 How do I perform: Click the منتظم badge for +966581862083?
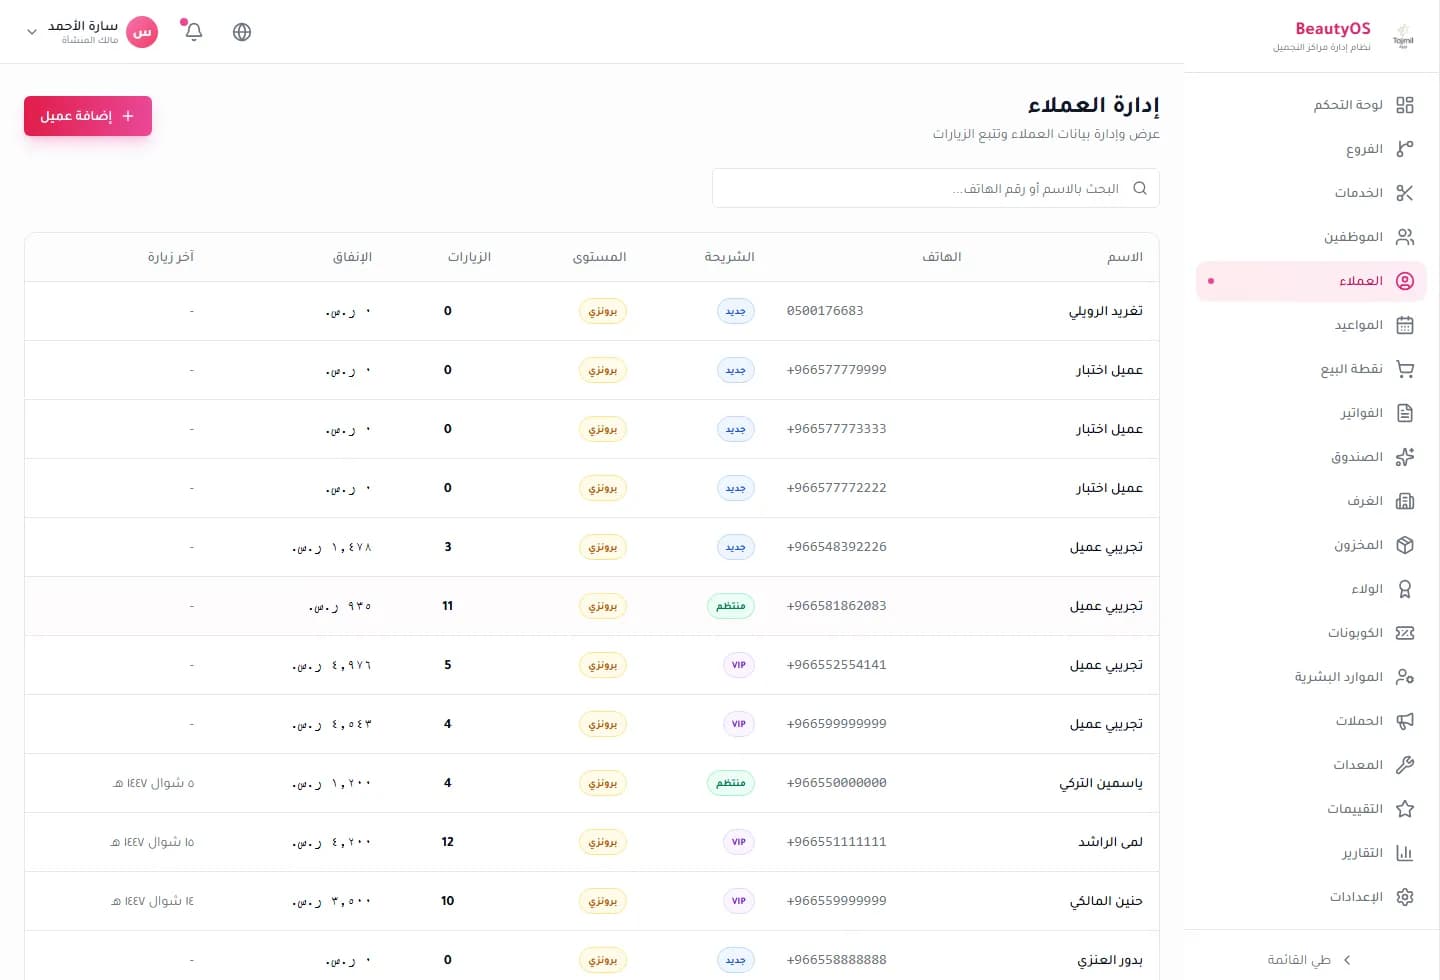731,606
